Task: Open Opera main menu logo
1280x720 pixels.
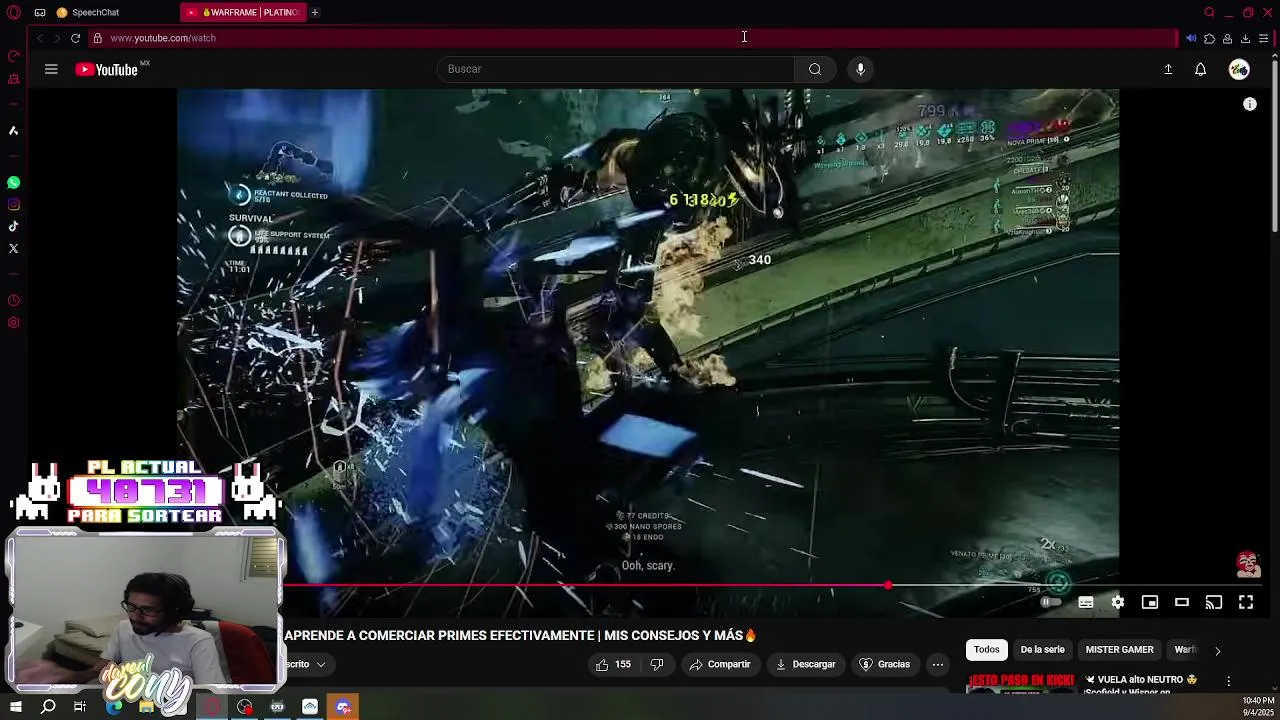Action: 13,12
